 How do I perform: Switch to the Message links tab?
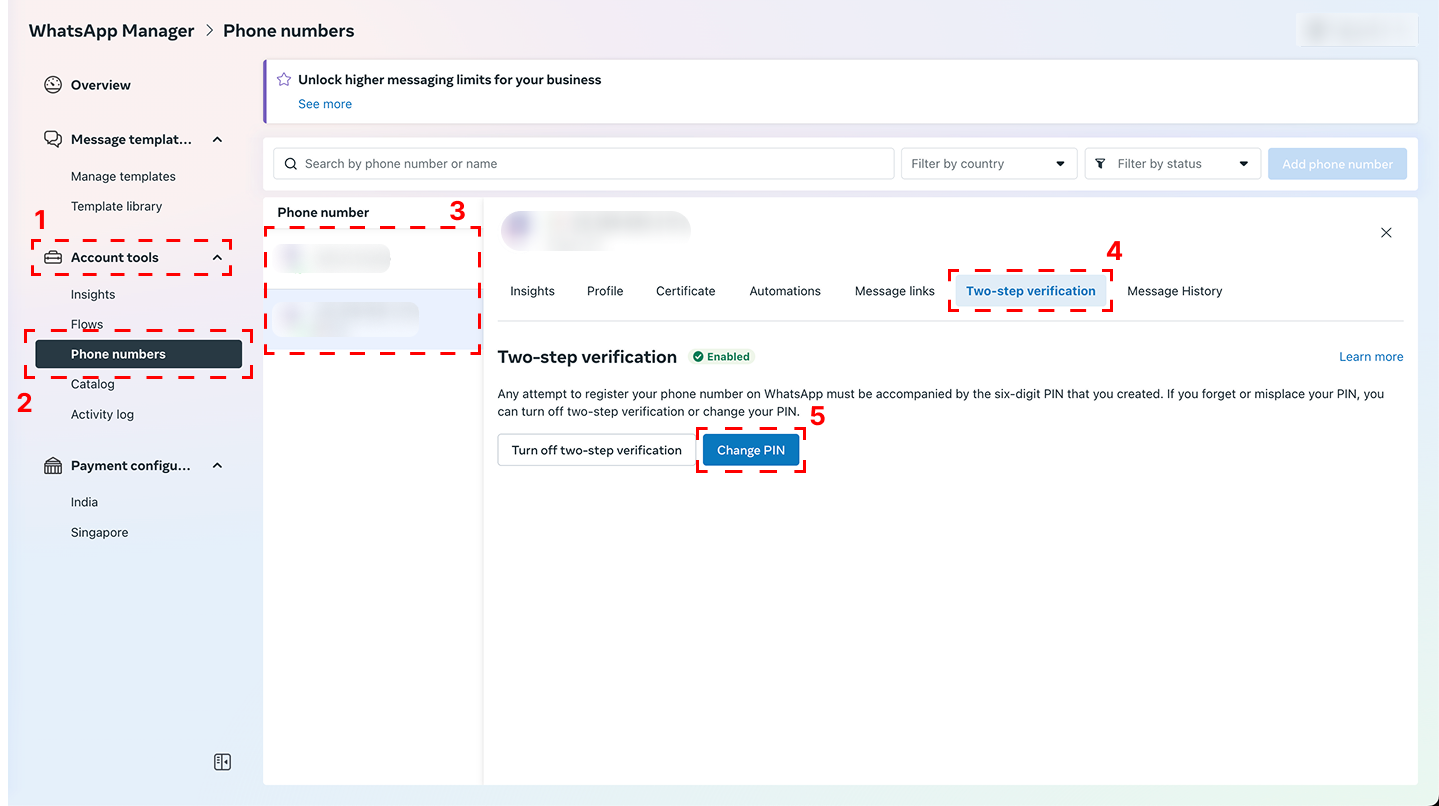pyautogui.click(x=895, y=291)
